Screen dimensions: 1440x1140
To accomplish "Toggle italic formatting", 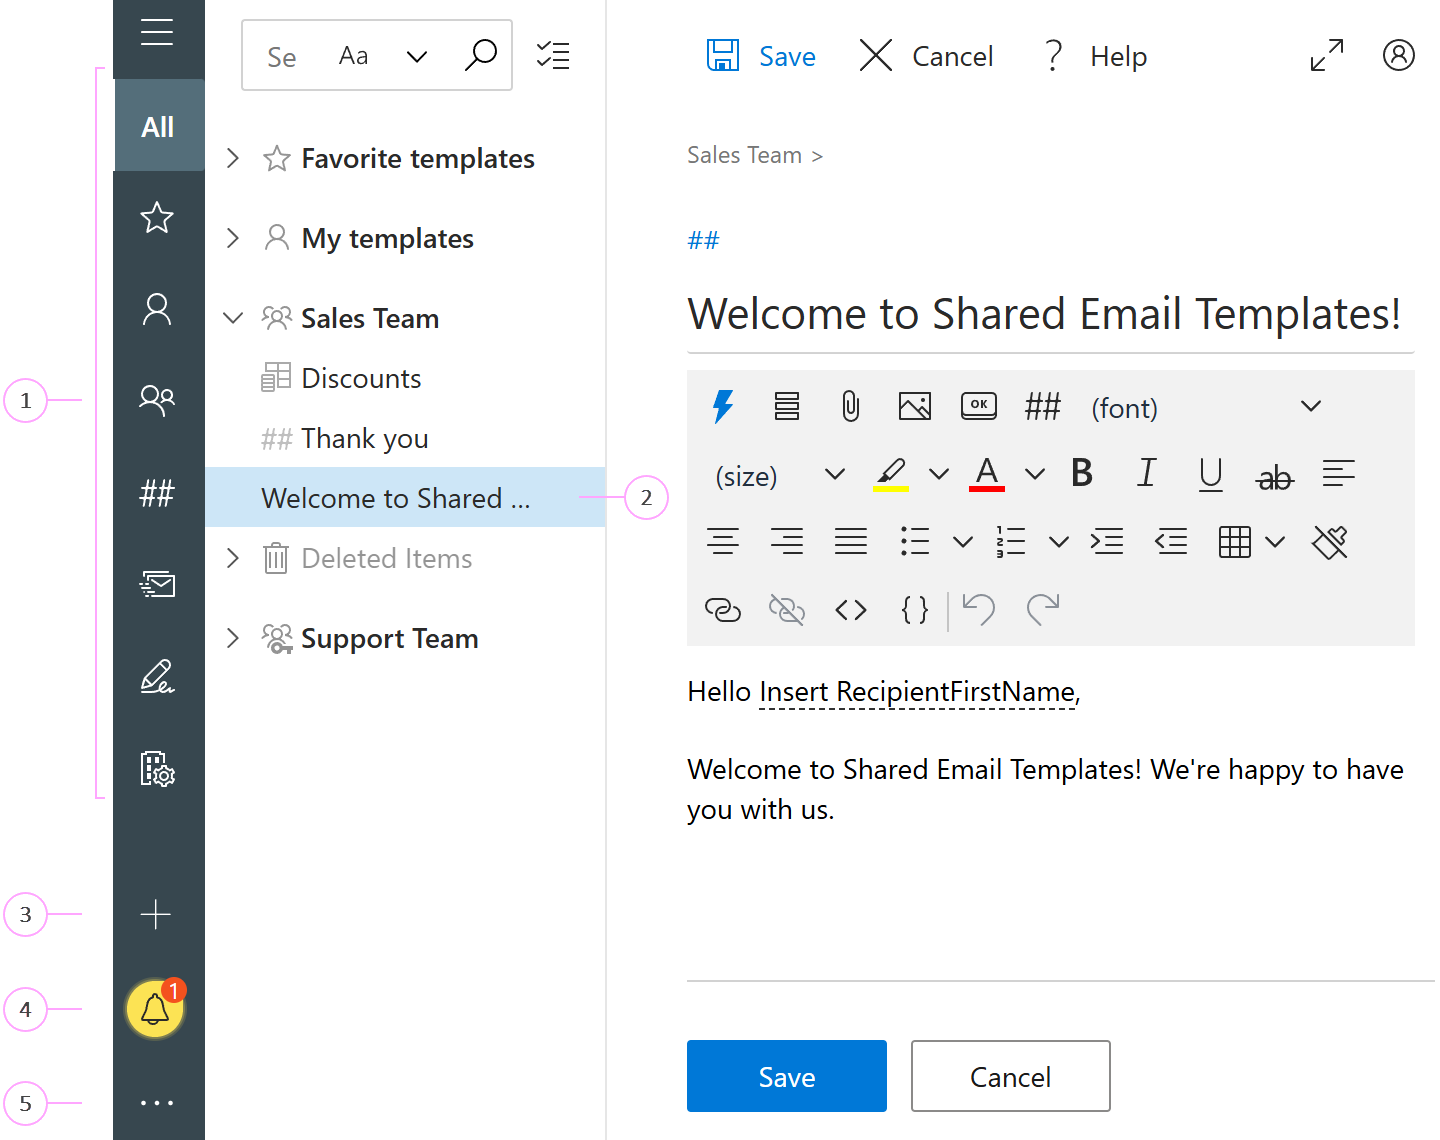I will [1147, 474].
